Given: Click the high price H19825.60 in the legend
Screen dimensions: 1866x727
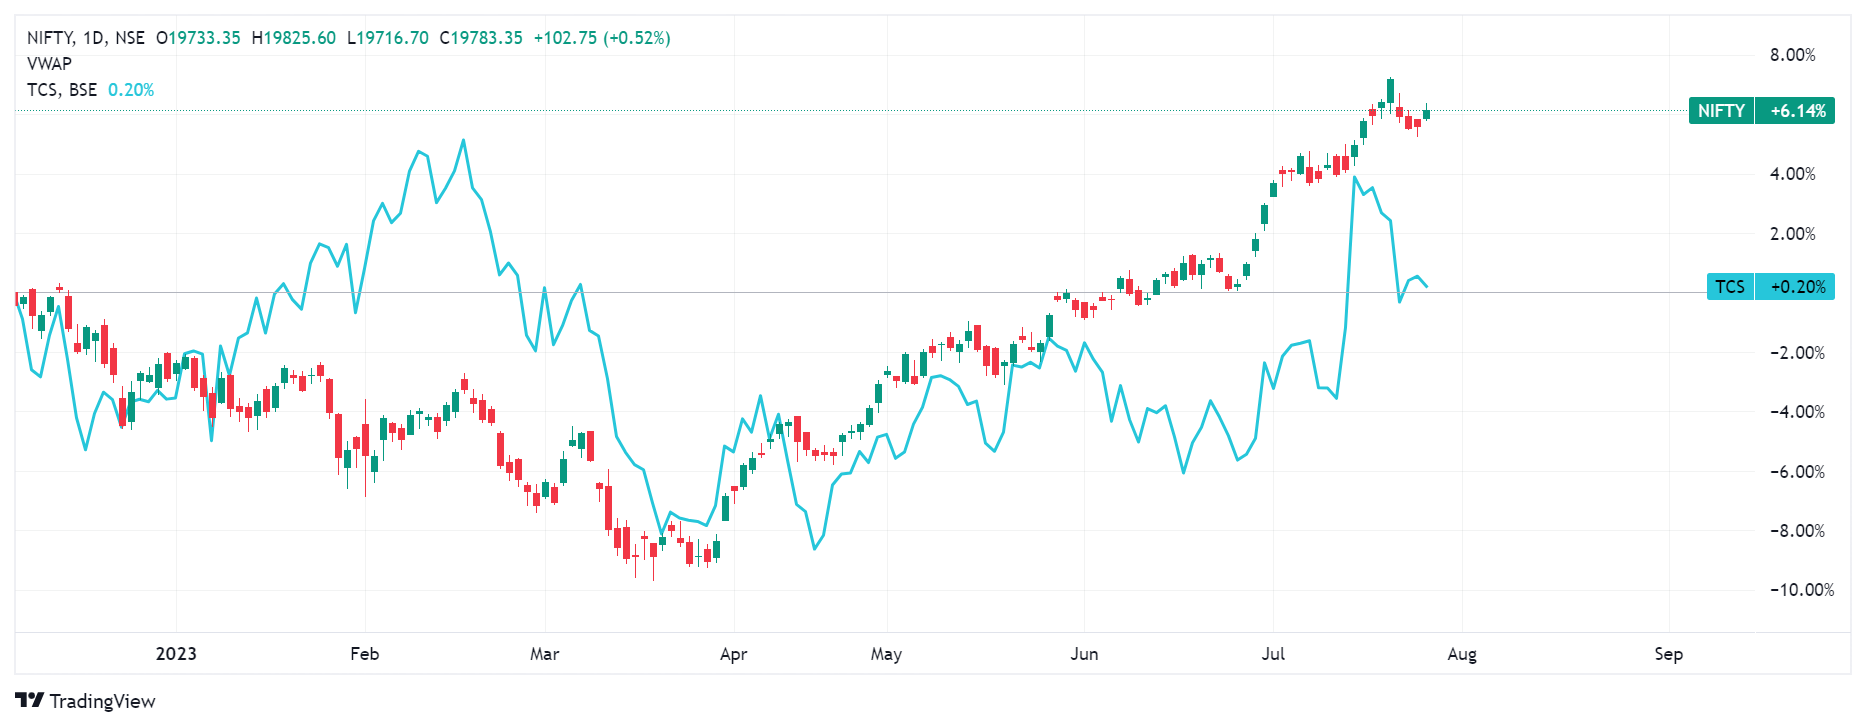Looking at the screenshot, I should pyautogui.click(x=293, y=38).
